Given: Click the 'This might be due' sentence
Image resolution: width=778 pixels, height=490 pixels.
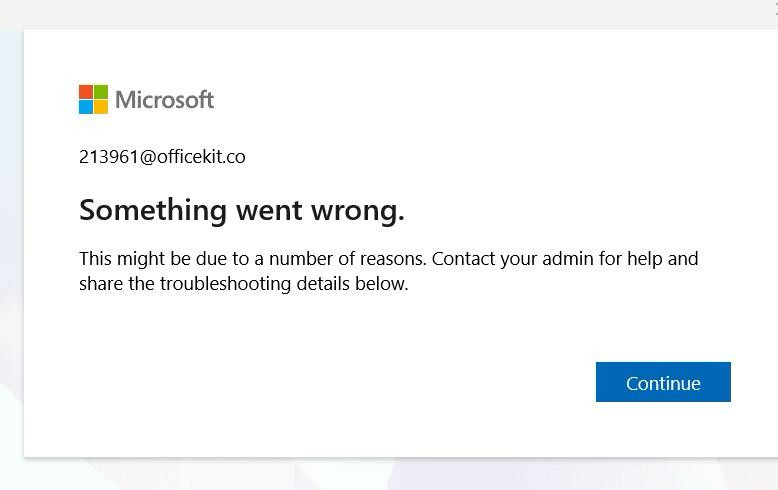Looking at the screenshot, I should pyautogui.click(x=253, y=258).
